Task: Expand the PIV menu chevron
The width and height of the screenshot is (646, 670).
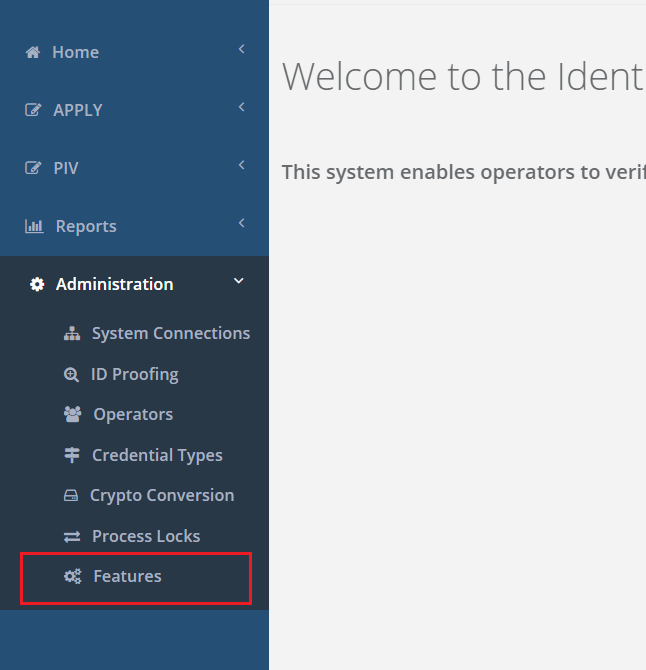Action: pyautogui.click(x=242, y=165)
